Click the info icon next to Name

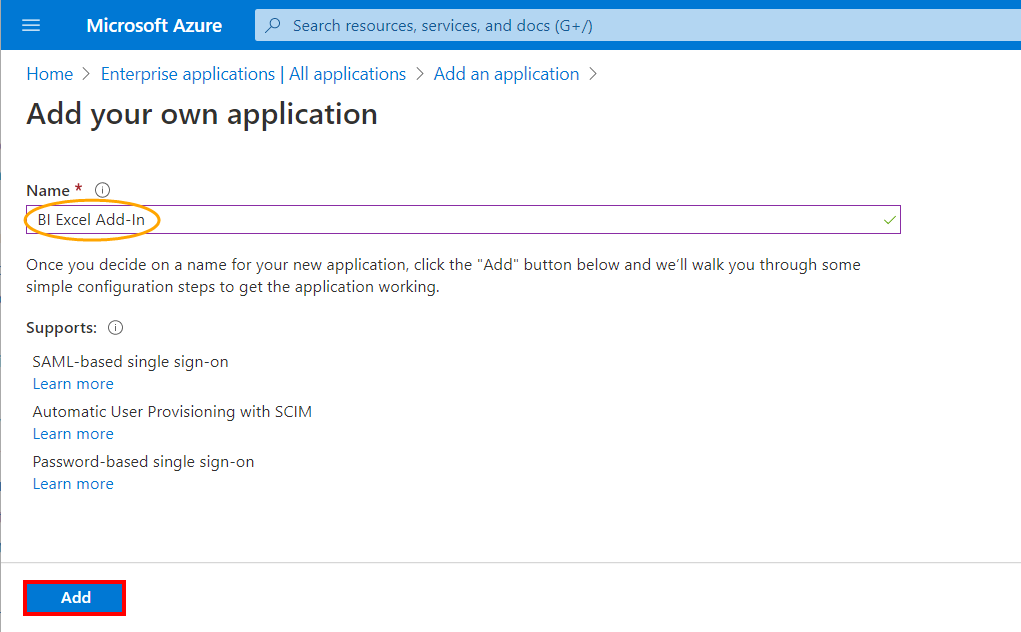point(102,190)
